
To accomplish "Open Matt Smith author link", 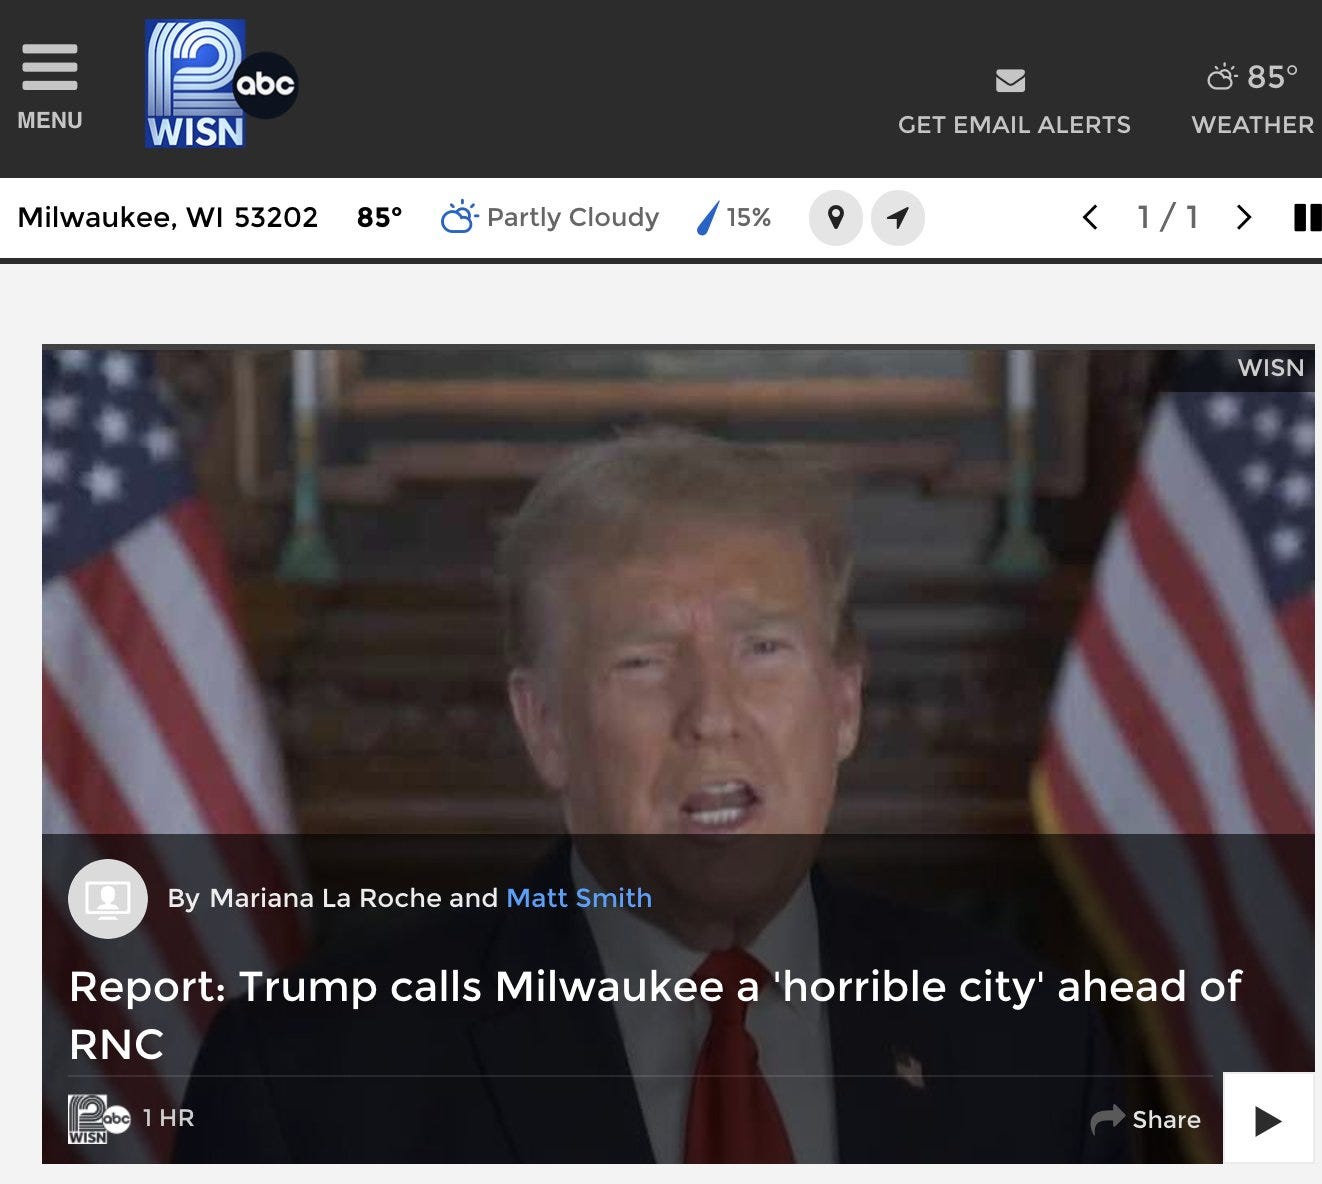I will tap(579, 898).
